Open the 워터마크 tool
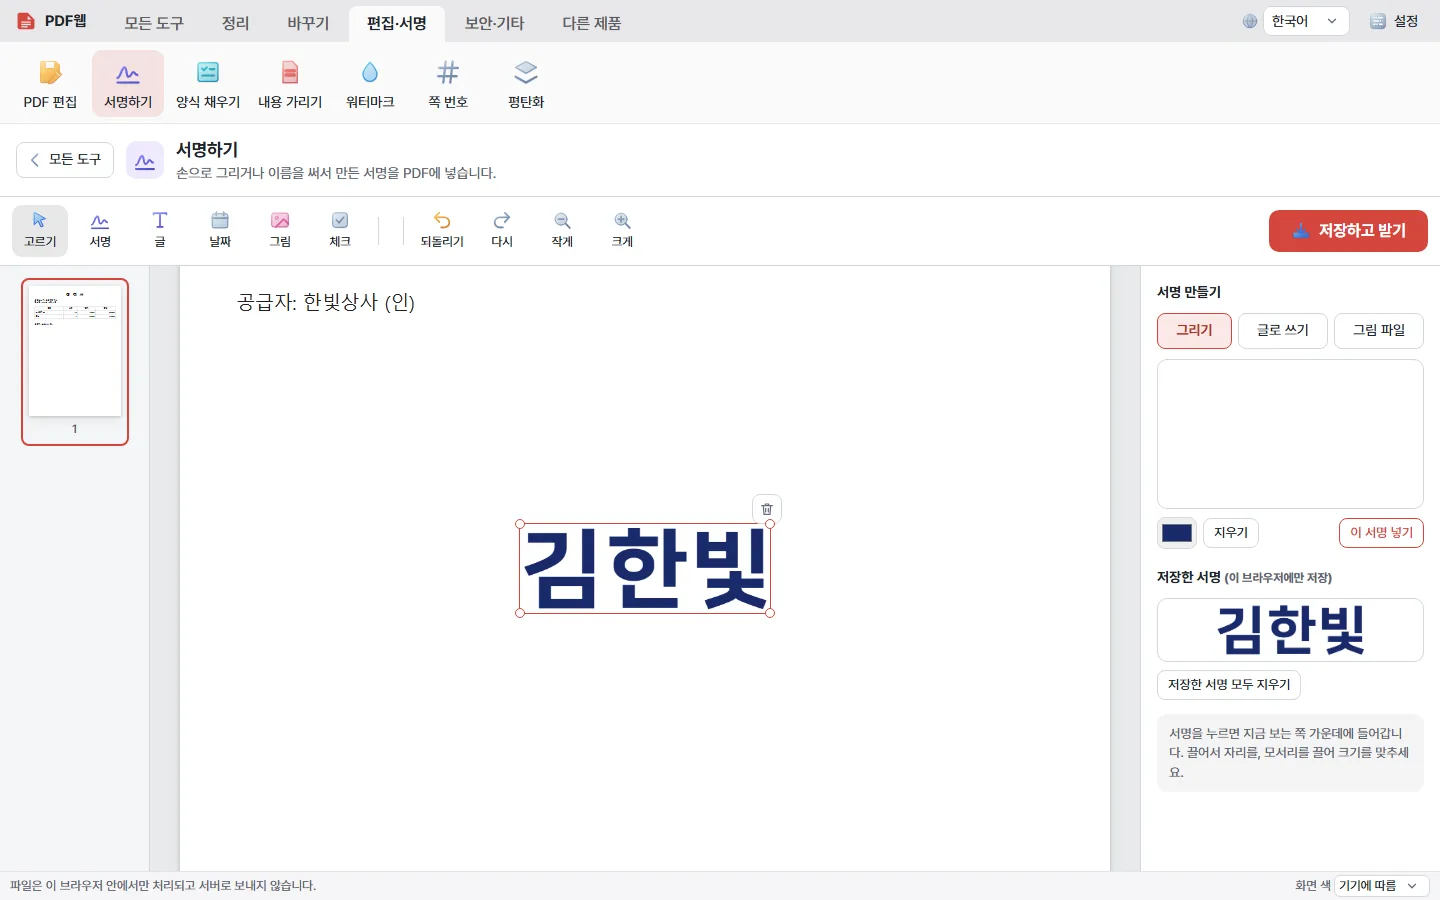Viewport: 1440px width, 900px height. pos(370,84)
